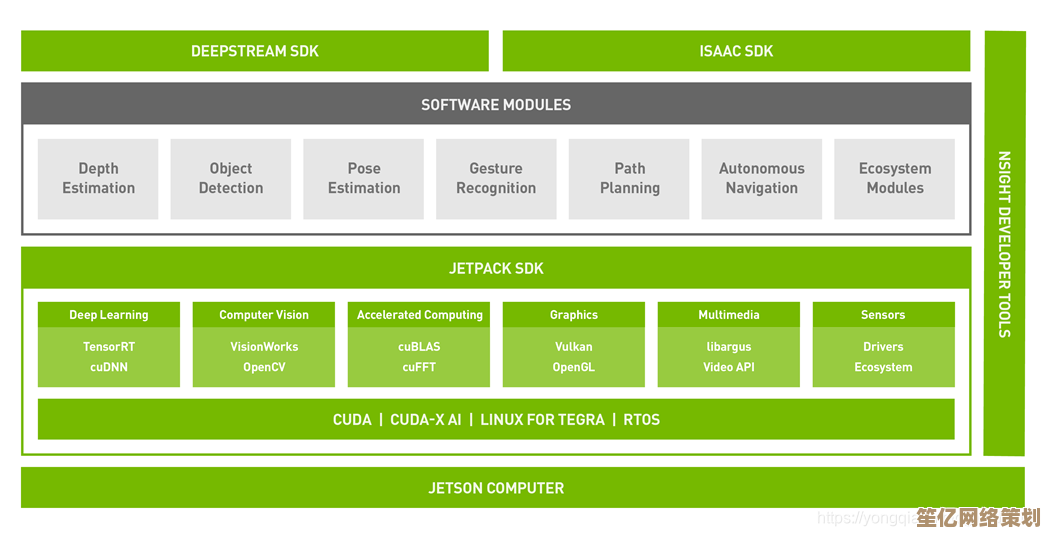The width and height of the screenshot is (1047, 536).
Task: Click the CUDA and Linux for Tegra bar
Action: tap(496, 420)
